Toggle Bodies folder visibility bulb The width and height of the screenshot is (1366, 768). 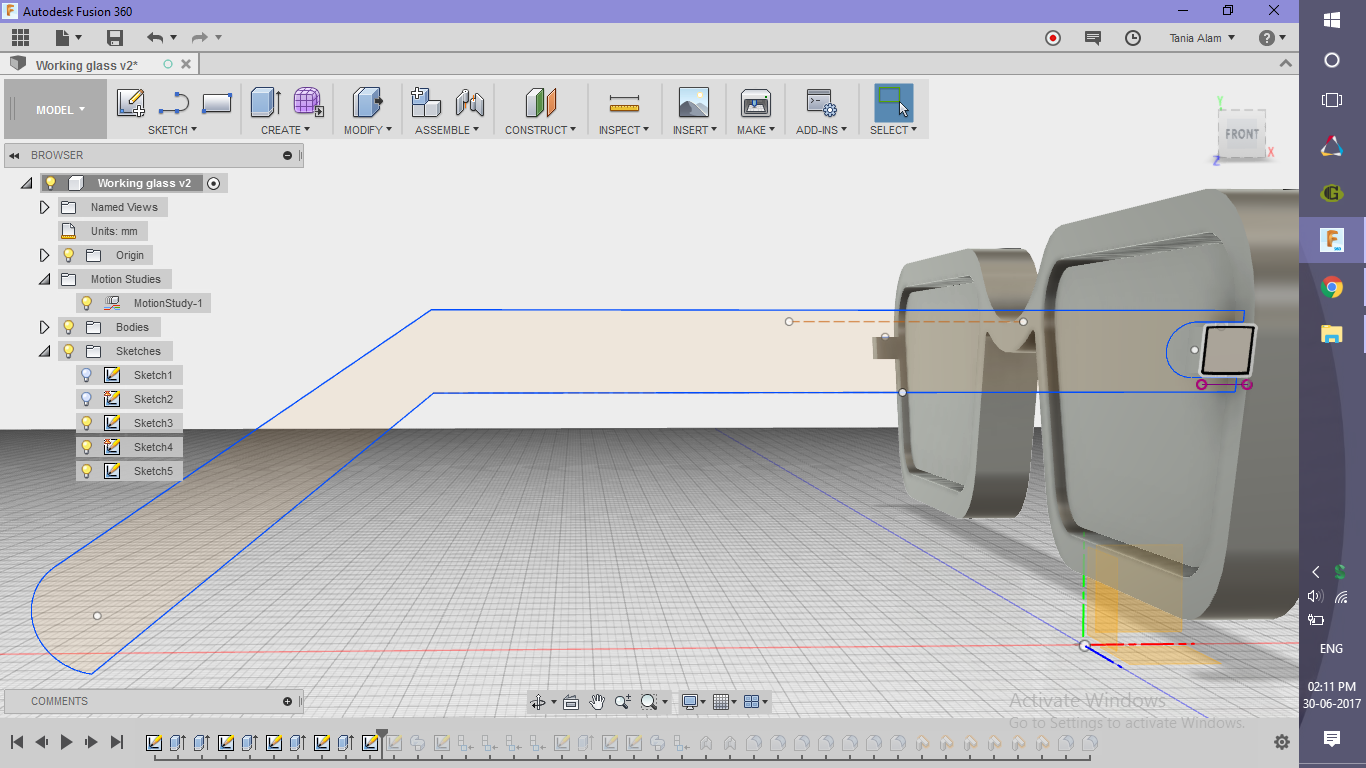coord(69,327)
